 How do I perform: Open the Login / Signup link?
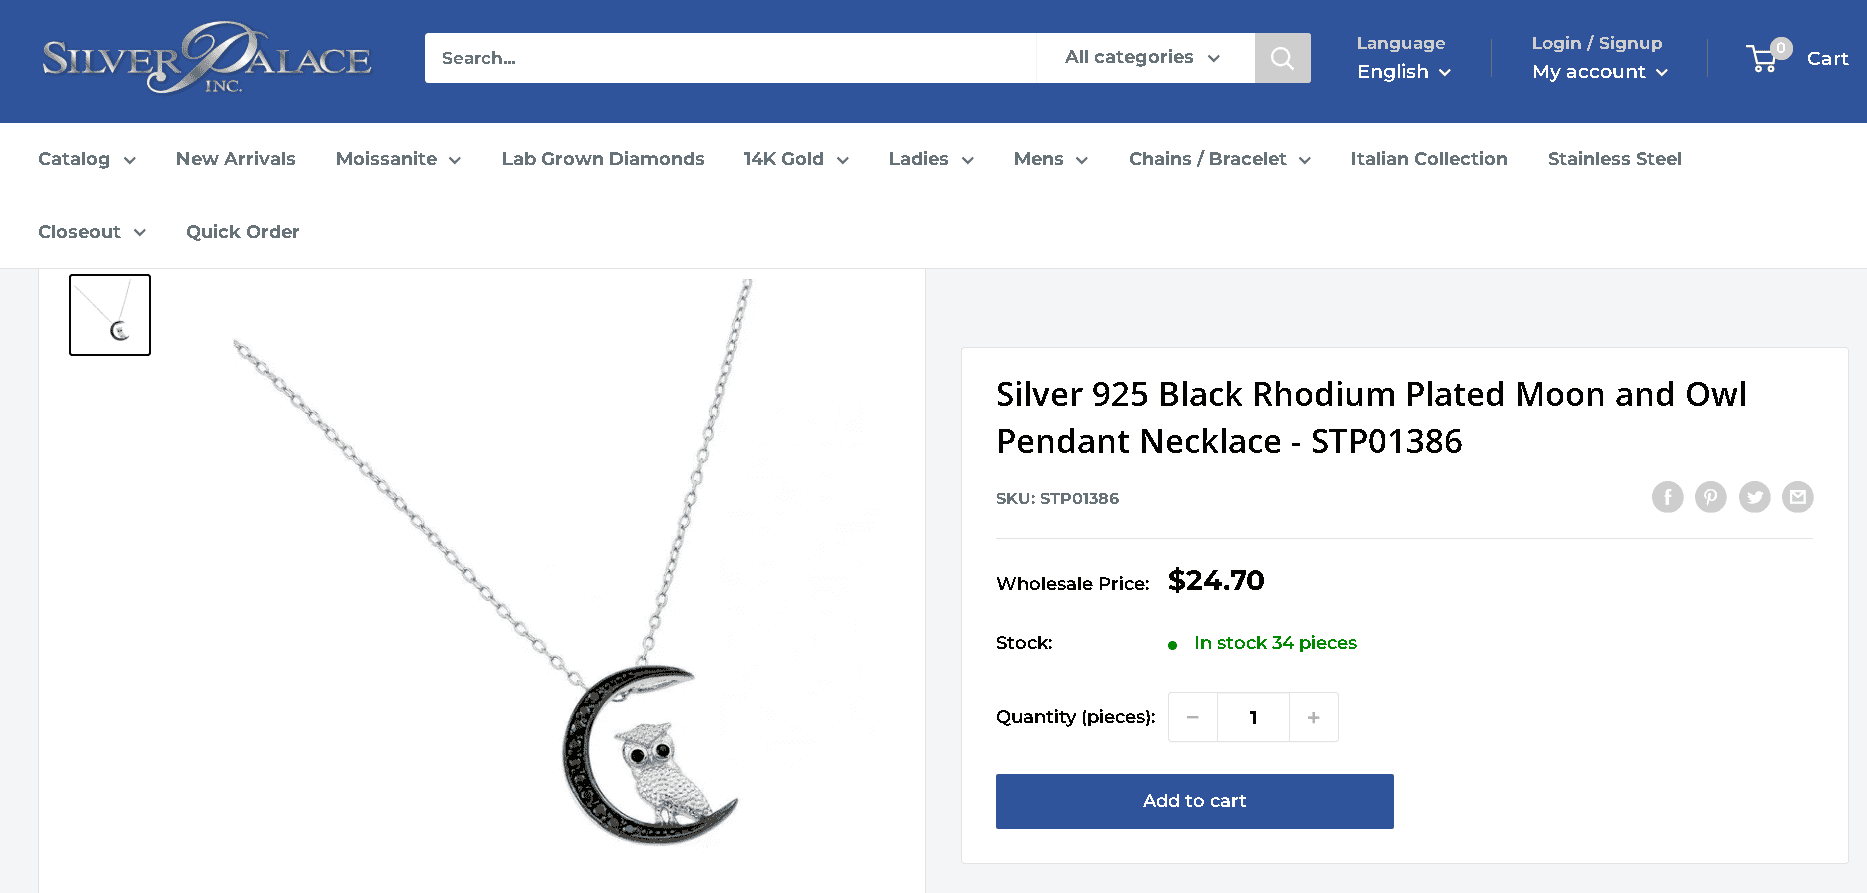[1596, 43]
